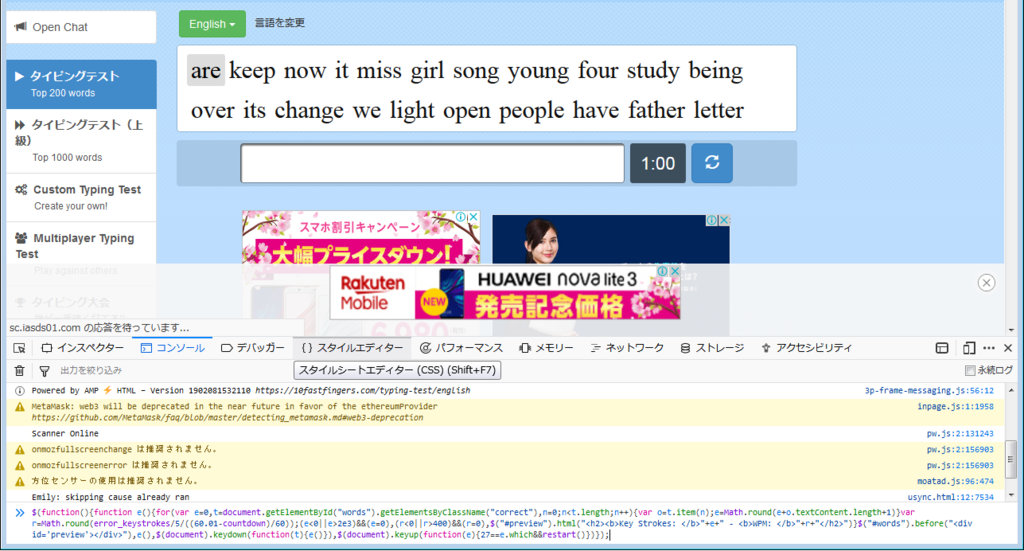Click the スマホ割引キャンペーン ad
Image resolution: width=1024 pixels, height=551 pixels.
click(360, 236)
